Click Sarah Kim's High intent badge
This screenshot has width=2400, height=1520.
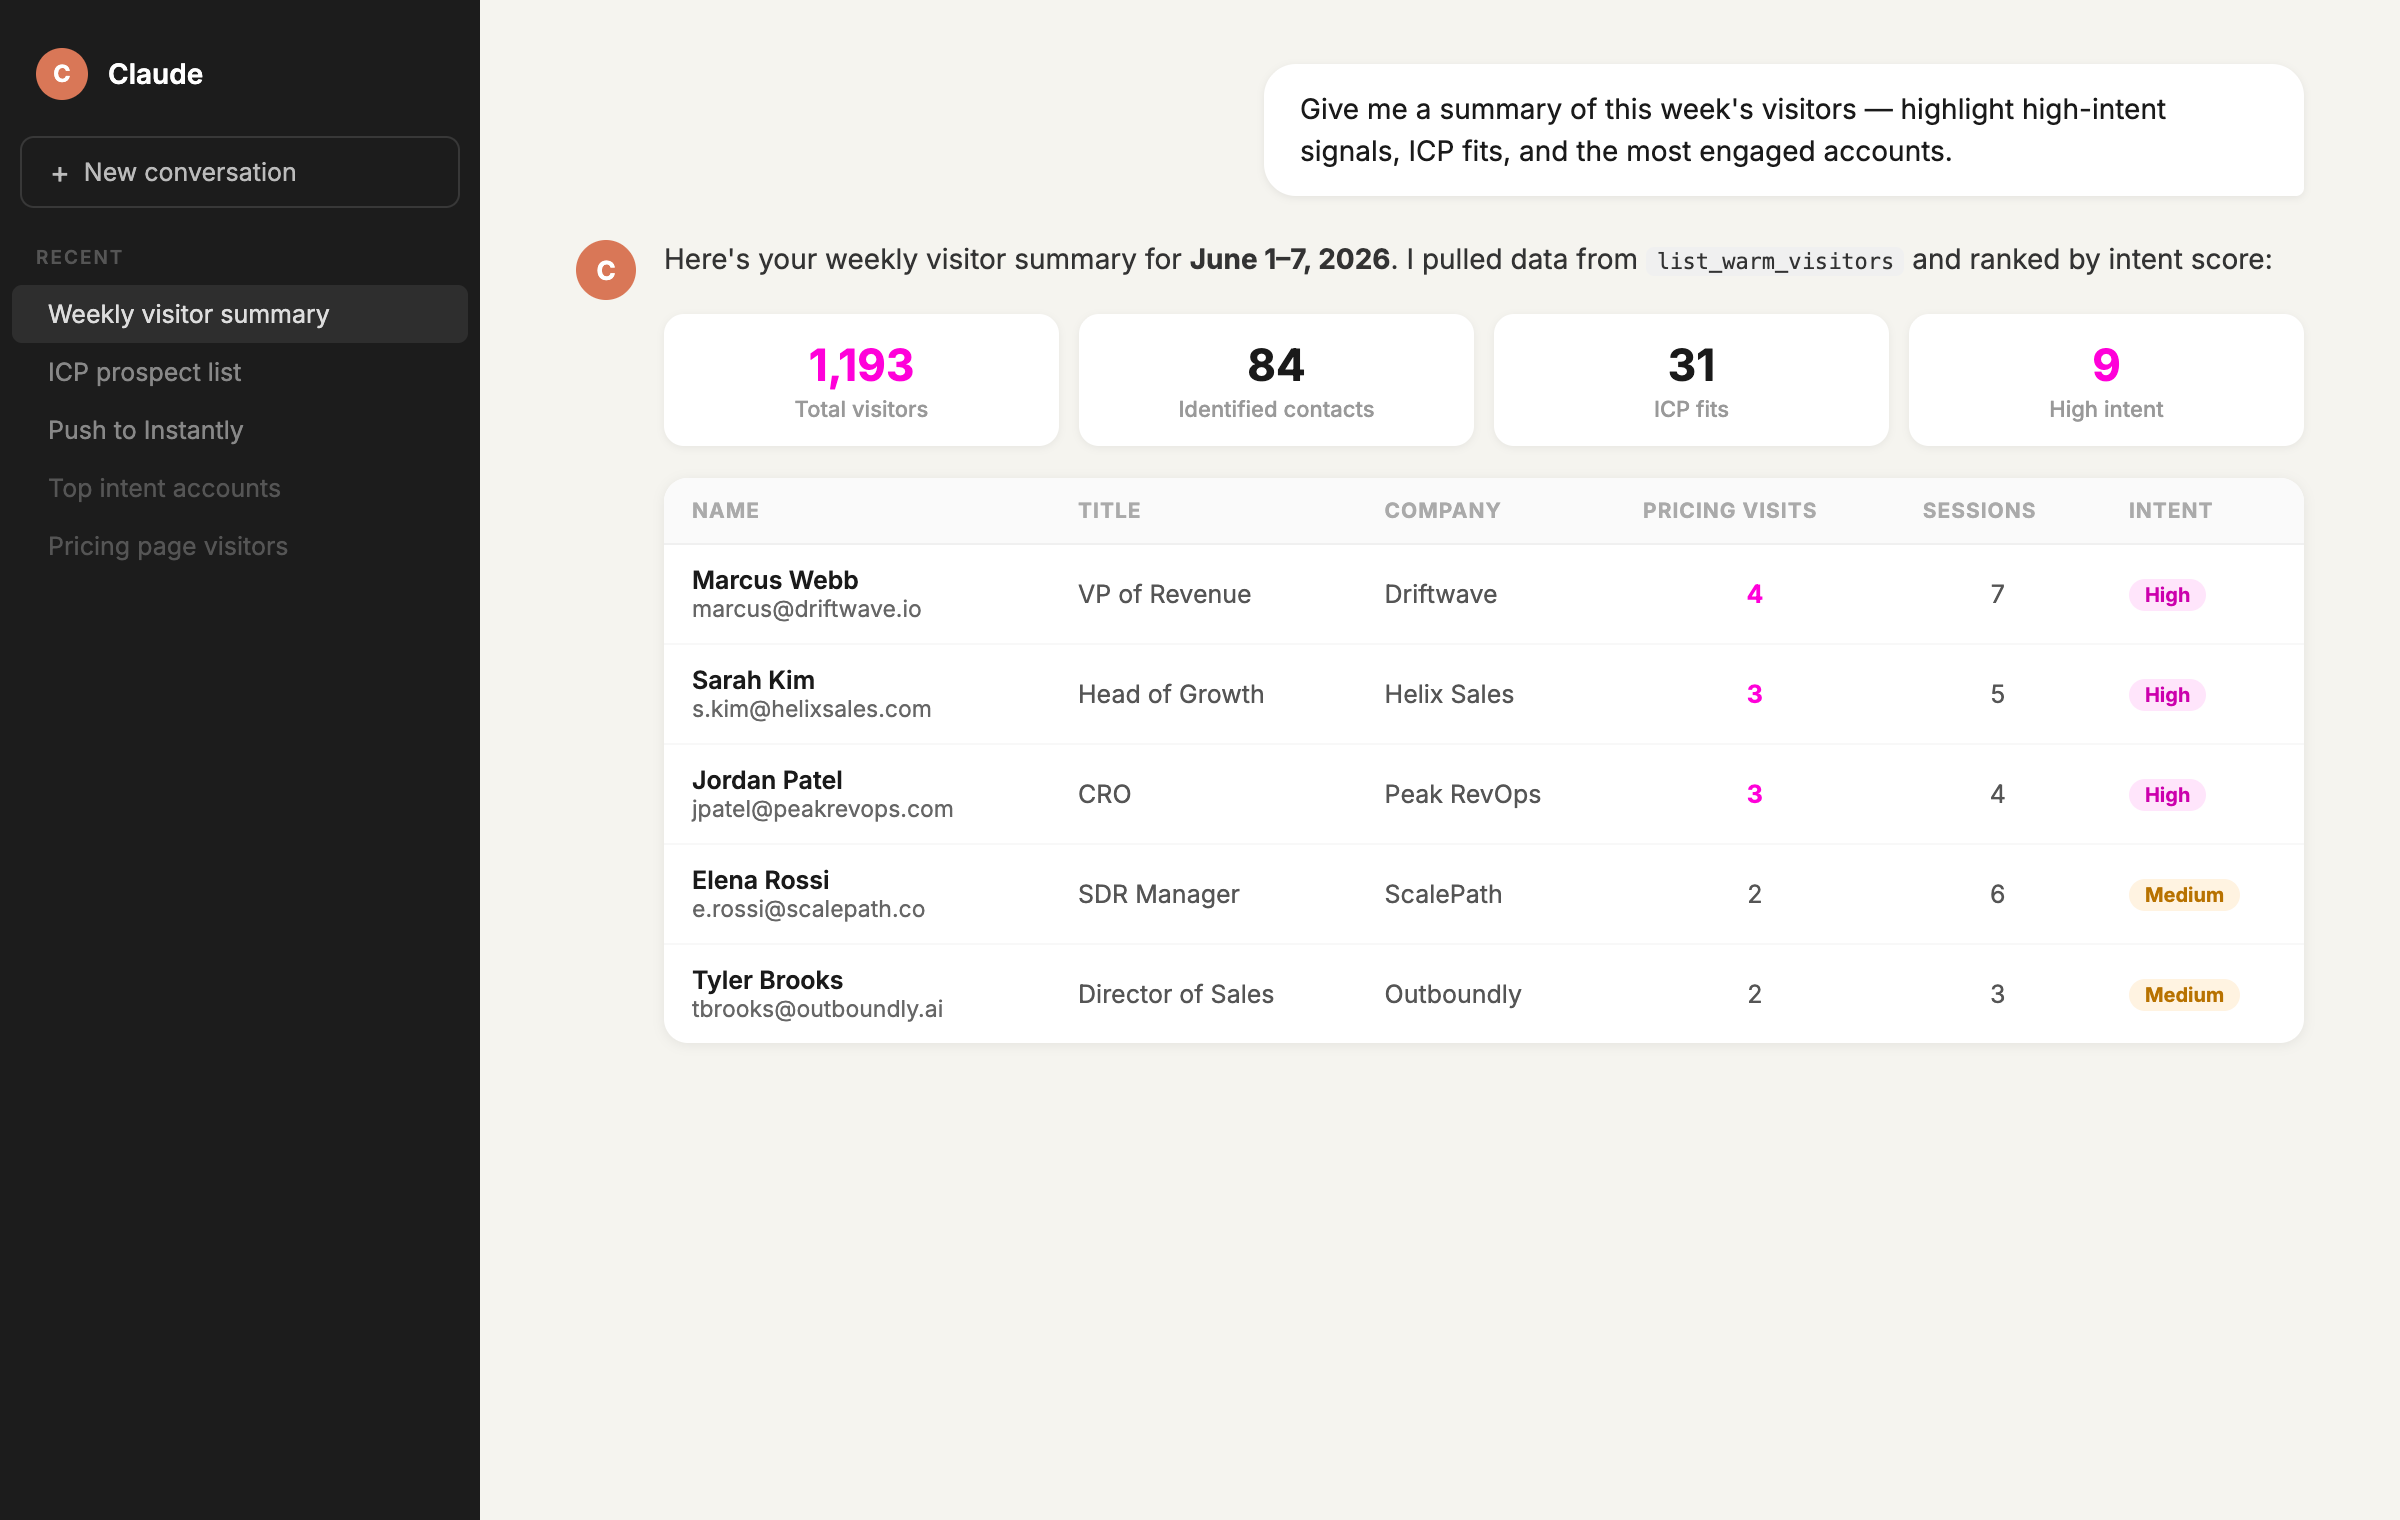click(x=2167, y=695)
